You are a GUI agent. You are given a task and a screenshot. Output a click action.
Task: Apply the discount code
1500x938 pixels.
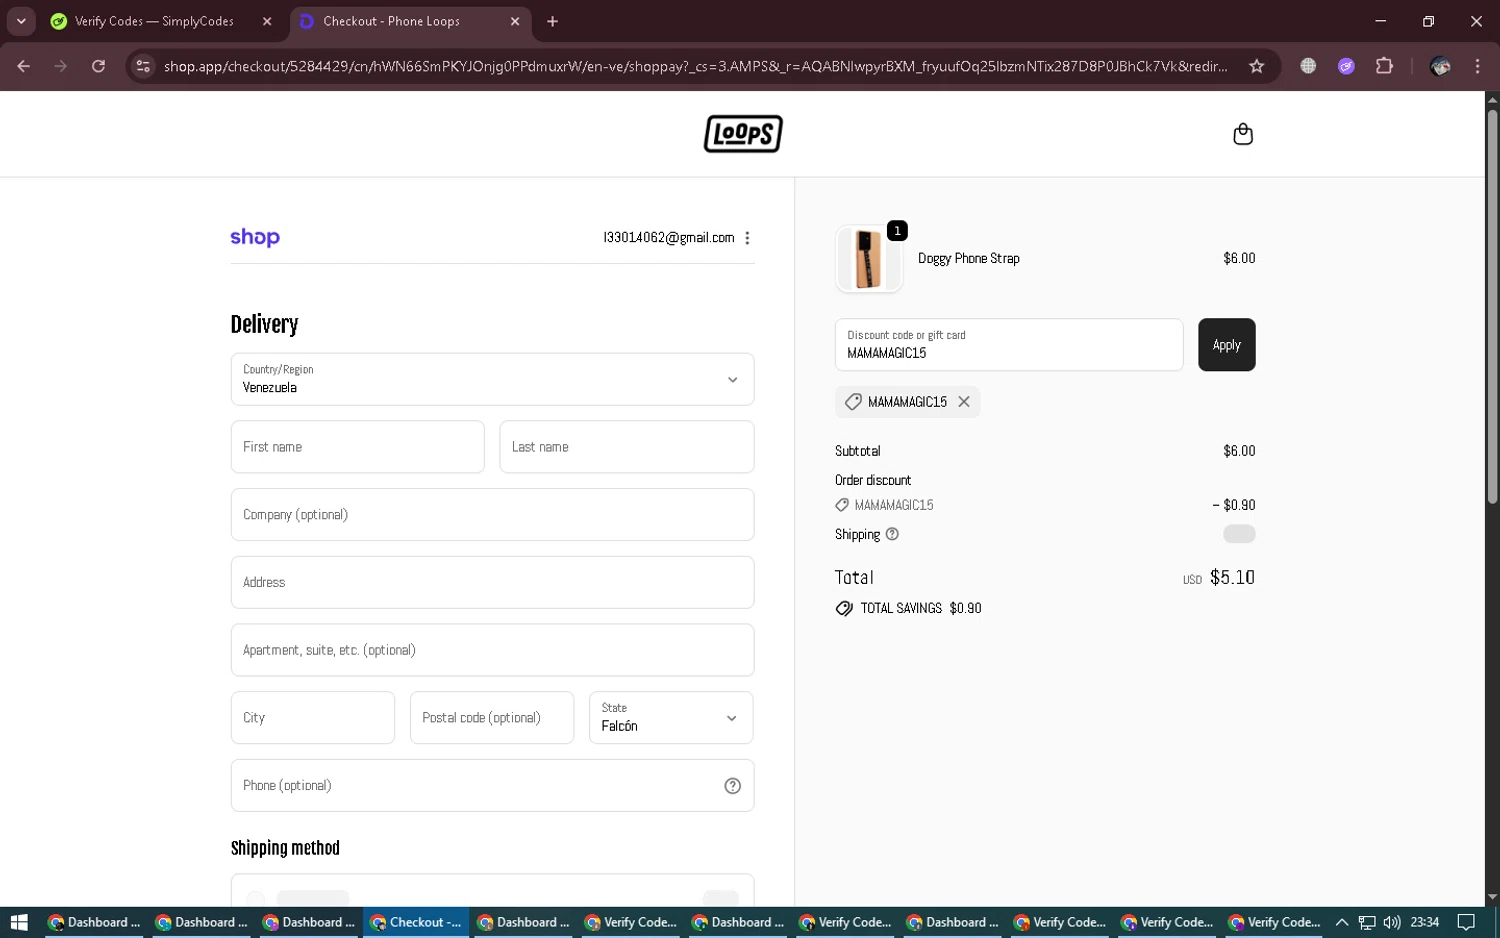click(x=1227, y=345)
